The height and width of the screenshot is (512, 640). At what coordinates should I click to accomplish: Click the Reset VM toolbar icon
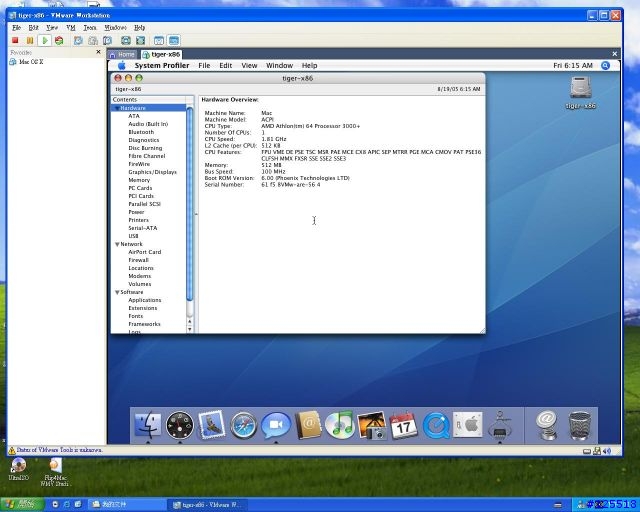click(59, 40)
